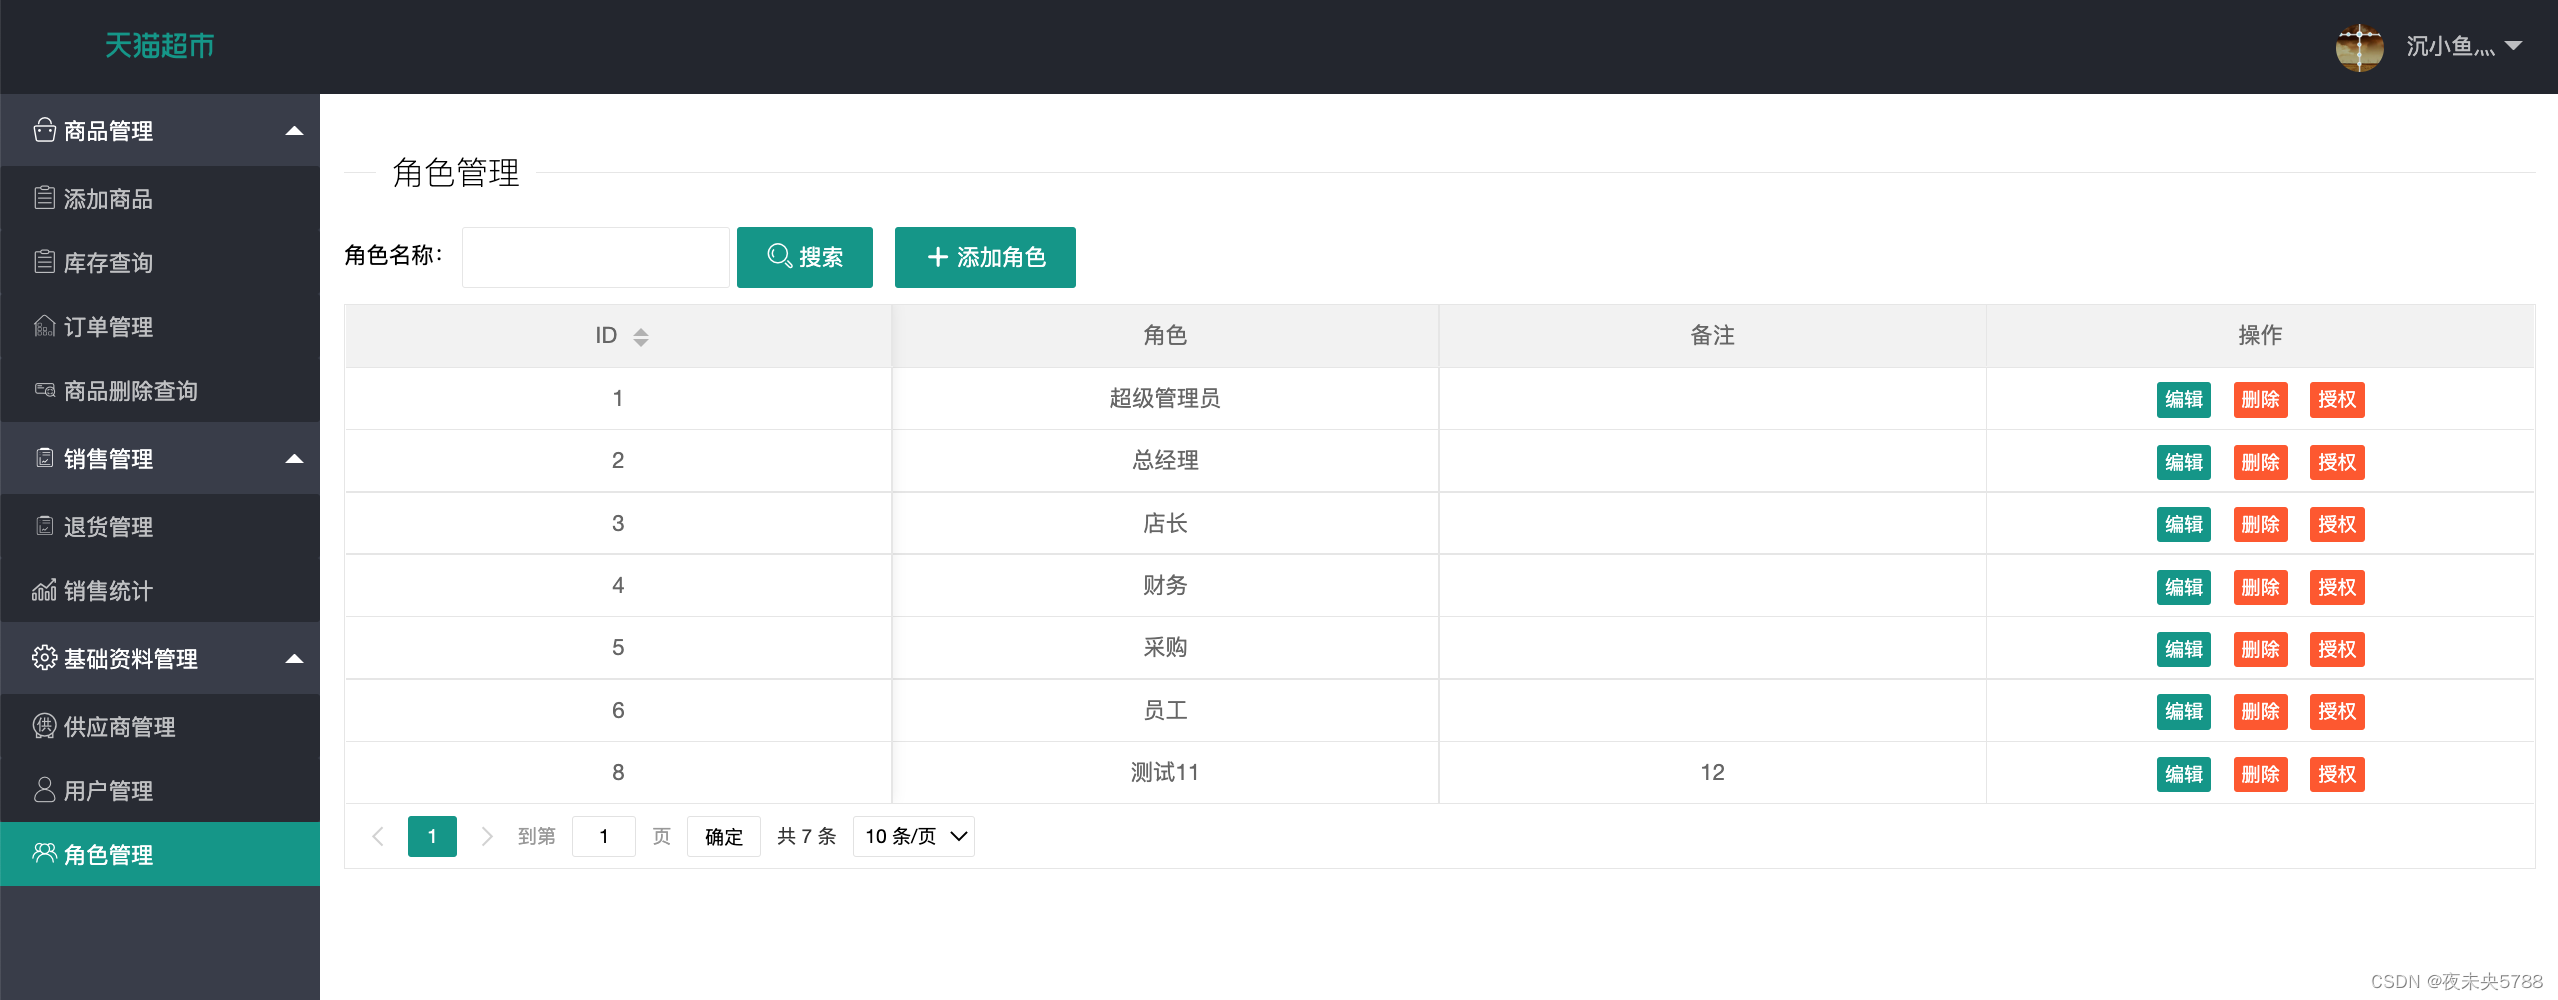Click the 角色名称 input field
This screenshot has height=1000, width=2558.
pos(595,257)
